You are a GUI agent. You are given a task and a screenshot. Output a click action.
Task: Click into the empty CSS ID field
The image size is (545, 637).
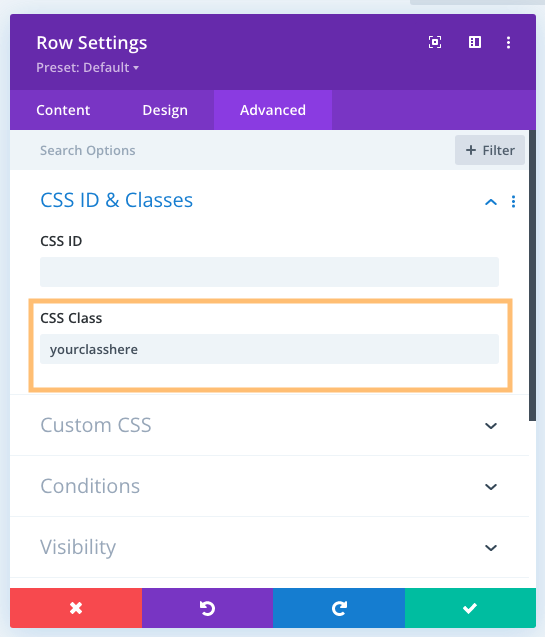pos(269,272)
